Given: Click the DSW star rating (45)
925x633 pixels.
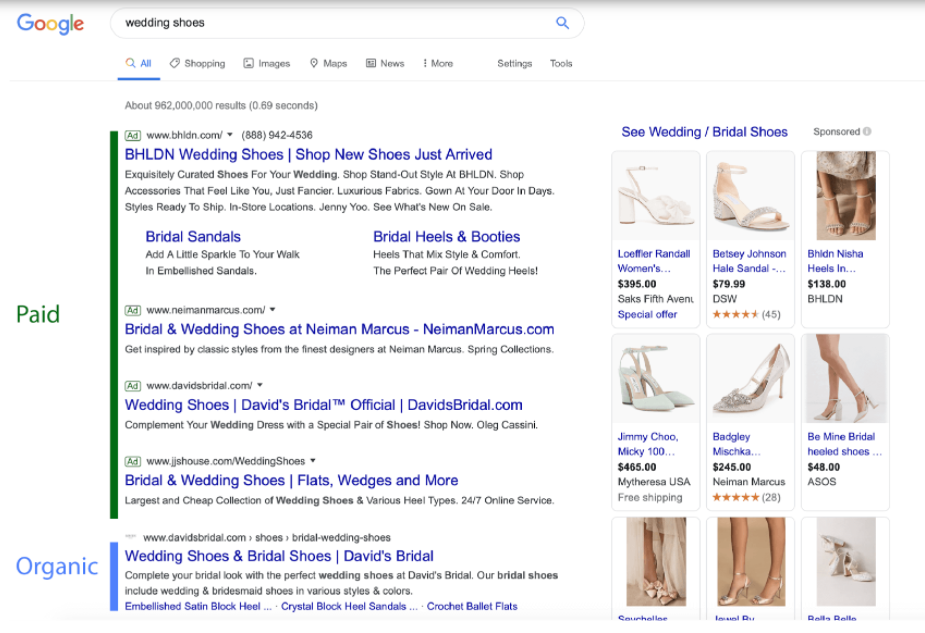Looking at the screenshot, I should click(x=746, y=314).
